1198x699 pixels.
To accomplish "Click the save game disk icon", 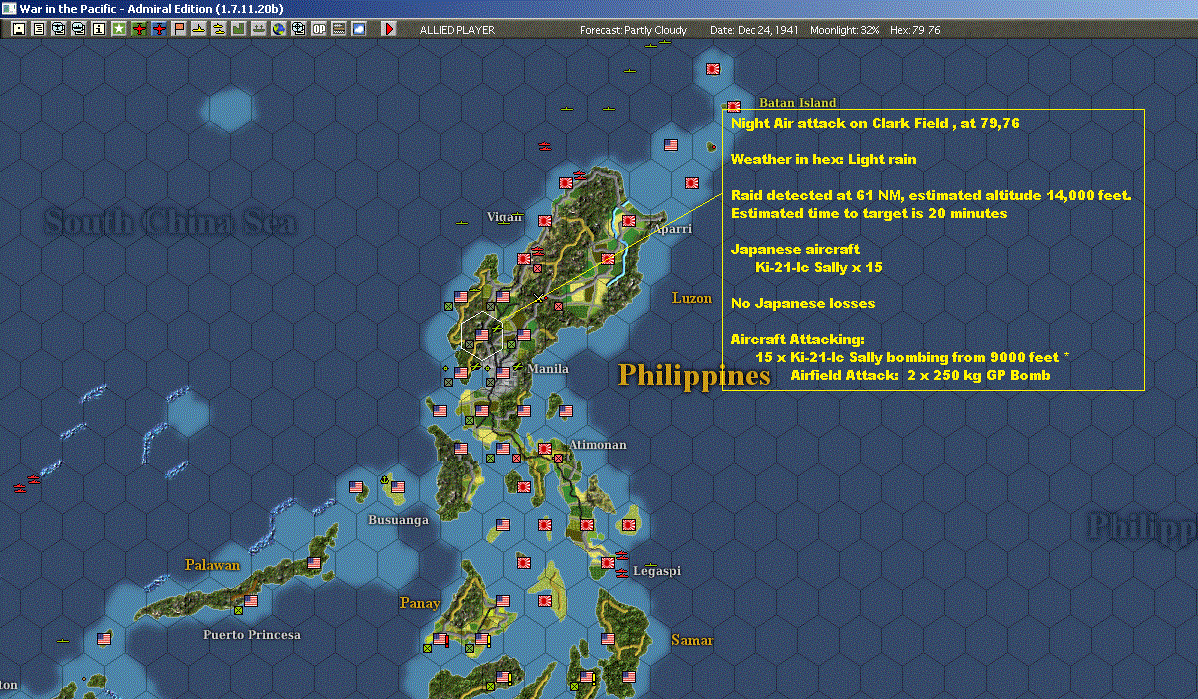I will [x=19, y=29].
